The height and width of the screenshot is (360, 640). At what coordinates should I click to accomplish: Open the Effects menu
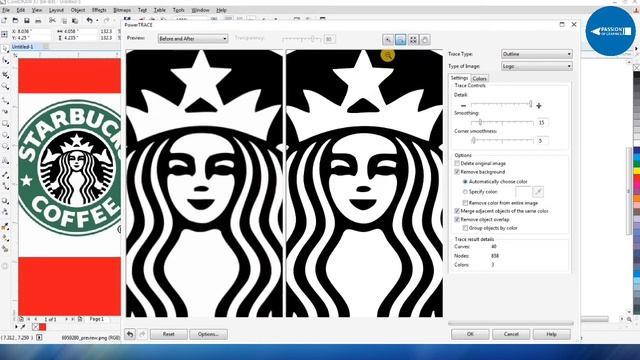coord(99,10)
